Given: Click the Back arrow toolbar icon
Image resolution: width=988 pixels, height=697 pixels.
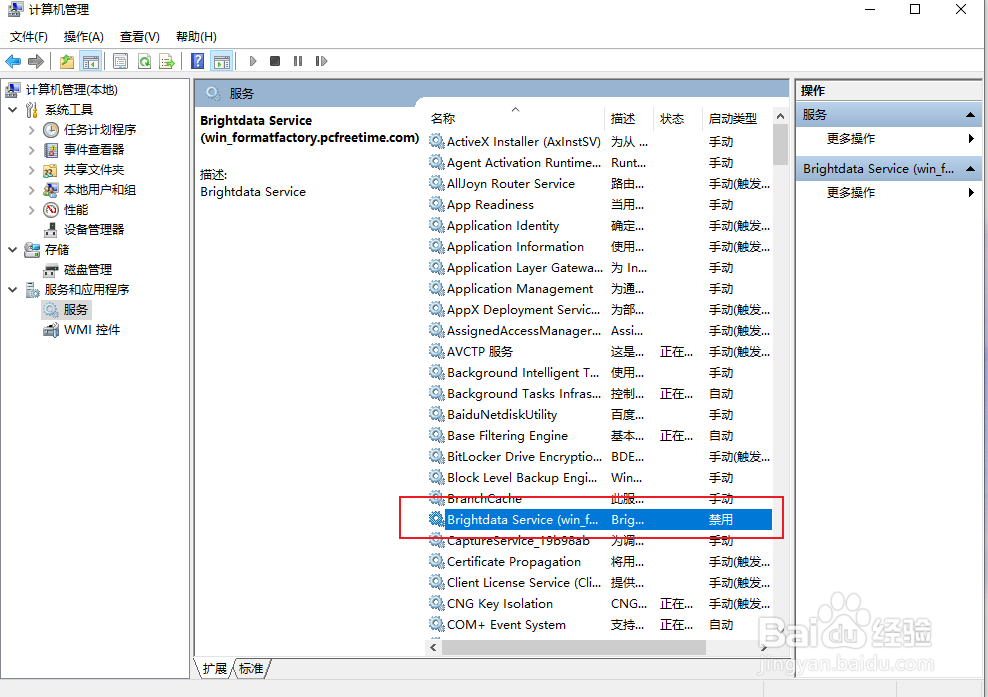Looking at the screenshot, I should (13, 61).
